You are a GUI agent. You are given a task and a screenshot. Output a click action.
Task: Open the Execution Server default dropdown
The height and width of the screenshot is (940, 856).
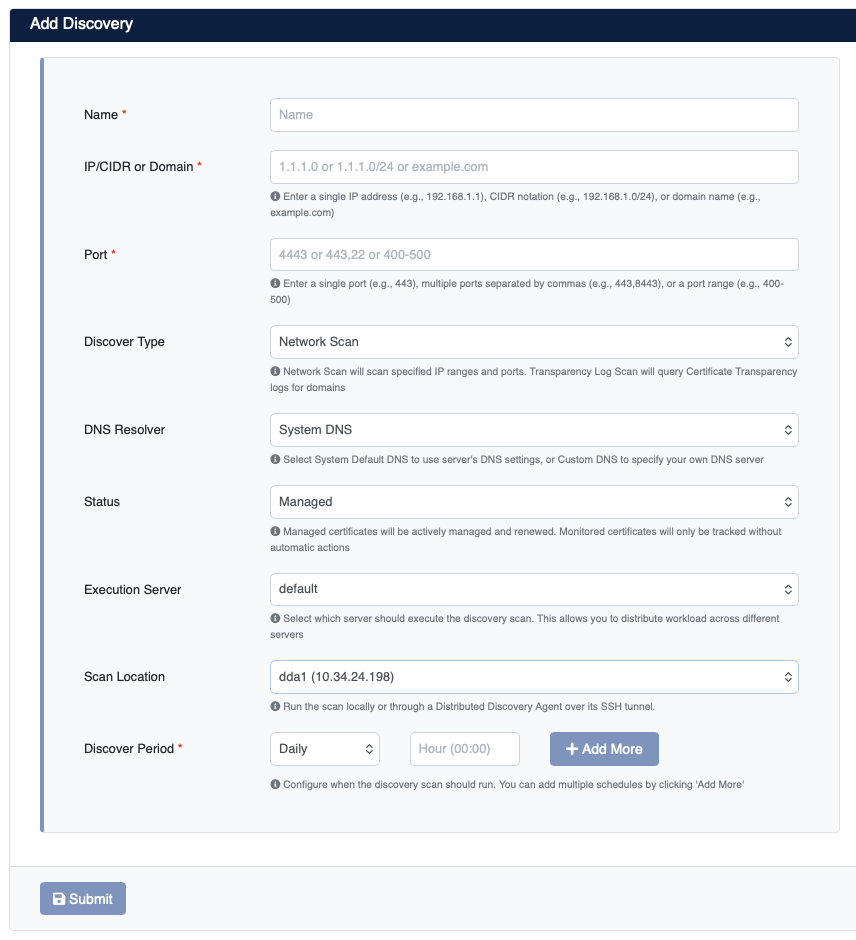(534, 589)
